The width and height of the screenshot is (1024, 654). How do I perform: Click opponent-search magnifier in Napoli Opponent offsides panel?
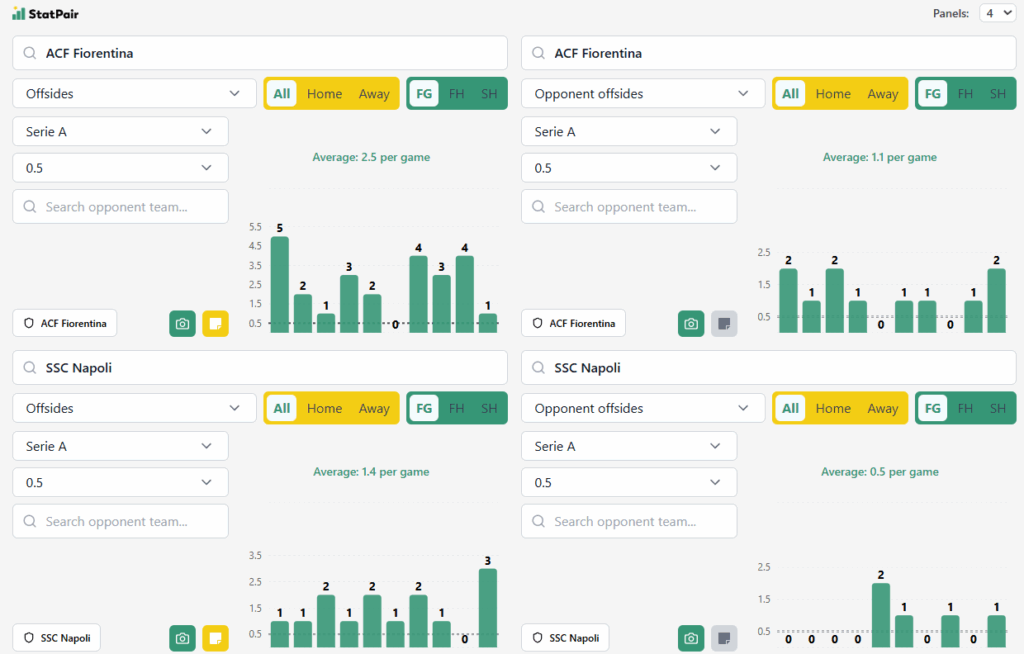point(538,521)
